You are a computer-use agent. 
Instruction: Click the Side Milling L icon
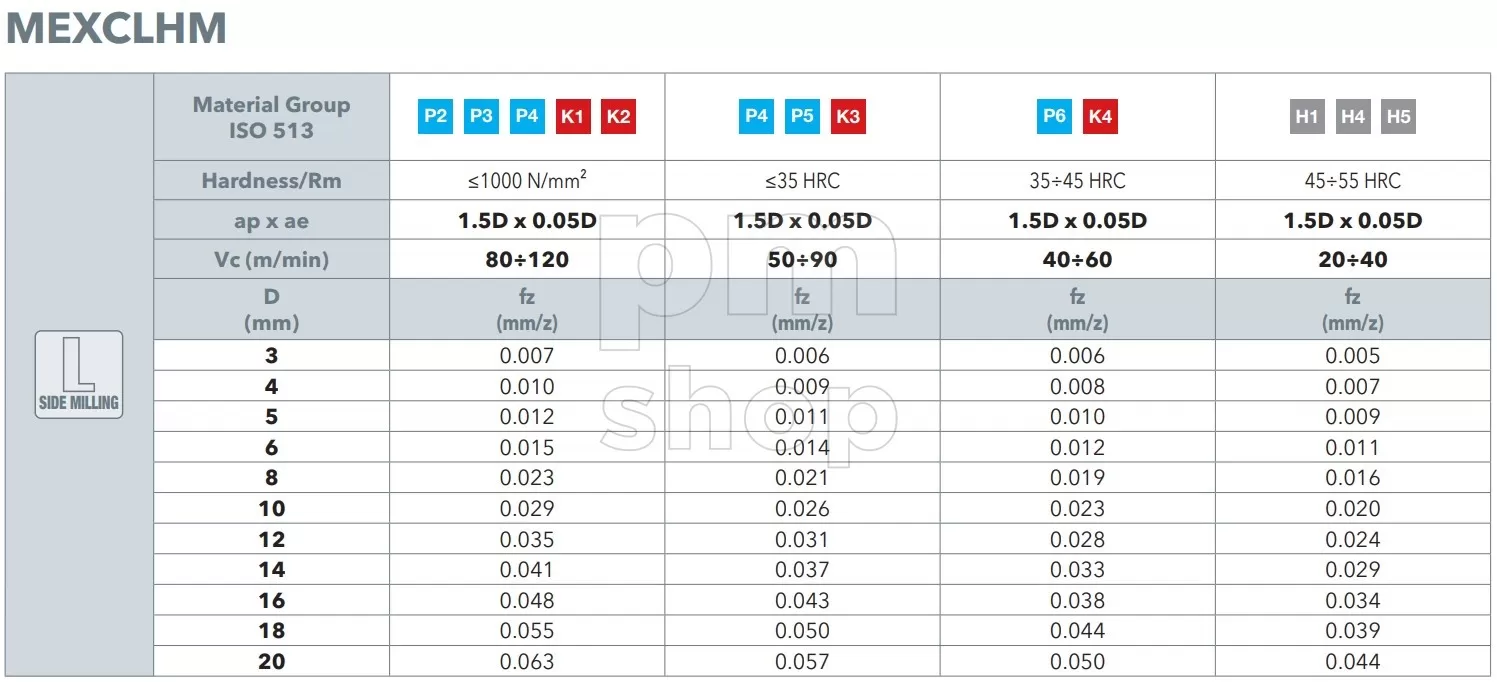79,375
